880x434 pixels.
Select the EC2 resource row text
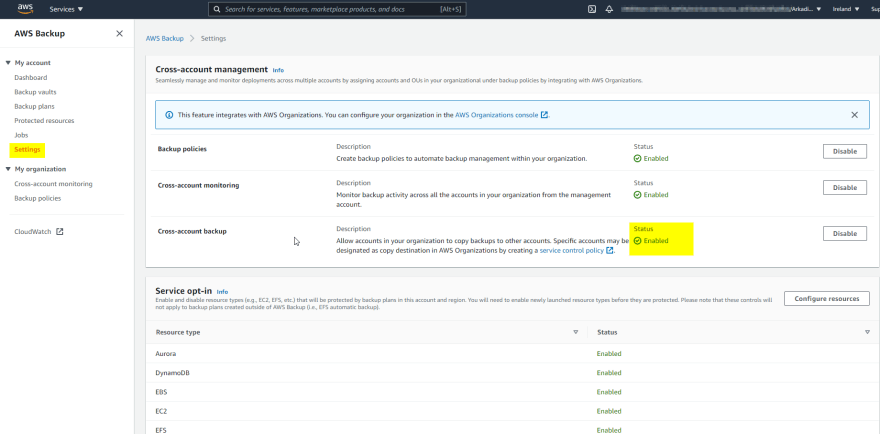pyautogui.click(x=161, y=411)
